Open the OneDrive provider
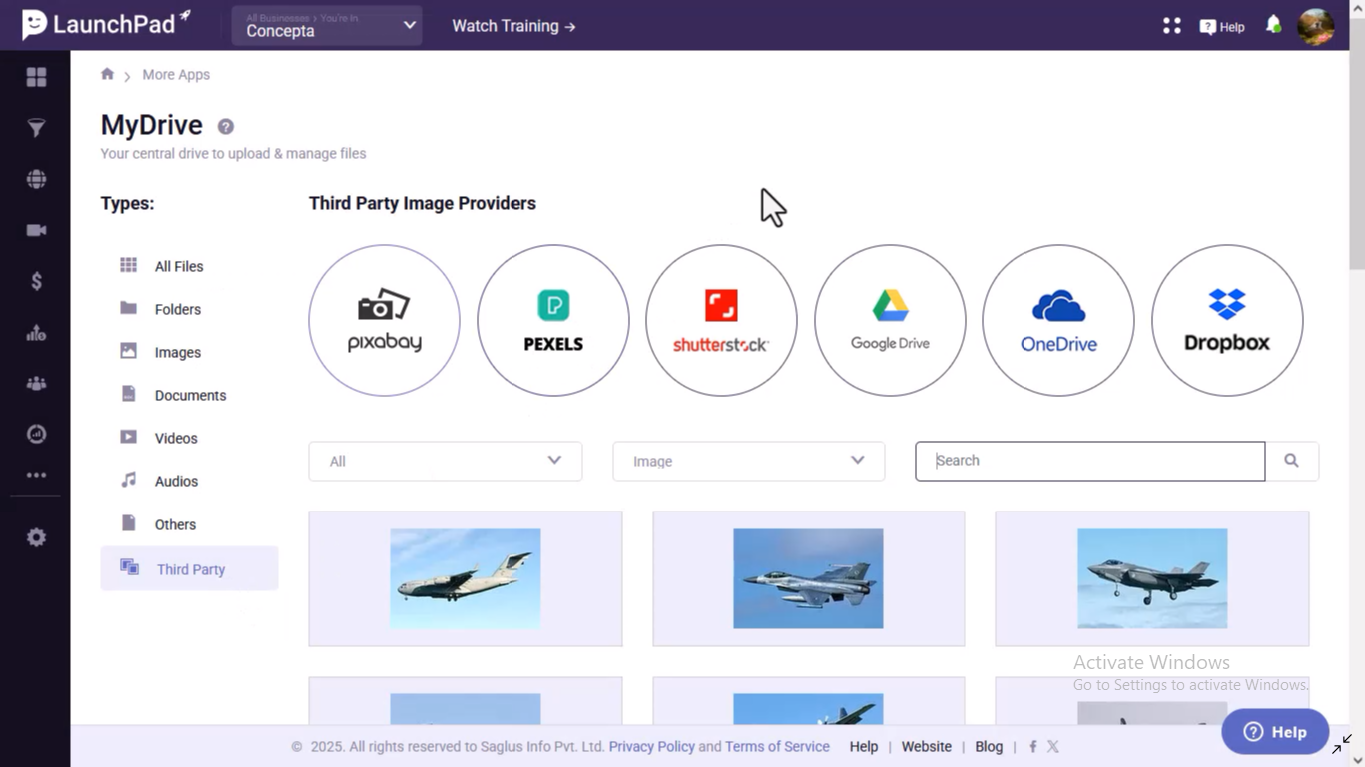Screen dimensions: 1365x767 tap(1058, 320)
